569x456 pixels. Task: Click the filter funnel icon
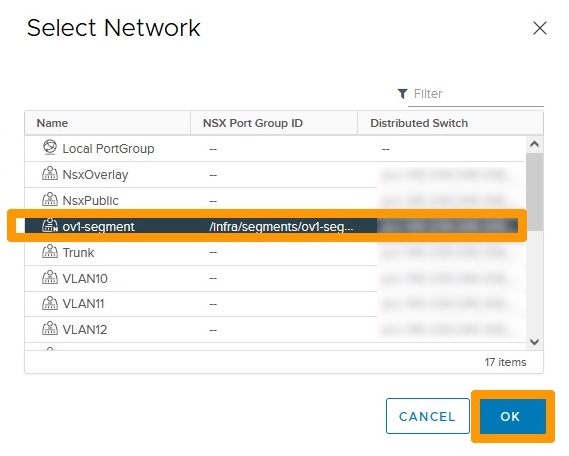(x=402, y=94)
